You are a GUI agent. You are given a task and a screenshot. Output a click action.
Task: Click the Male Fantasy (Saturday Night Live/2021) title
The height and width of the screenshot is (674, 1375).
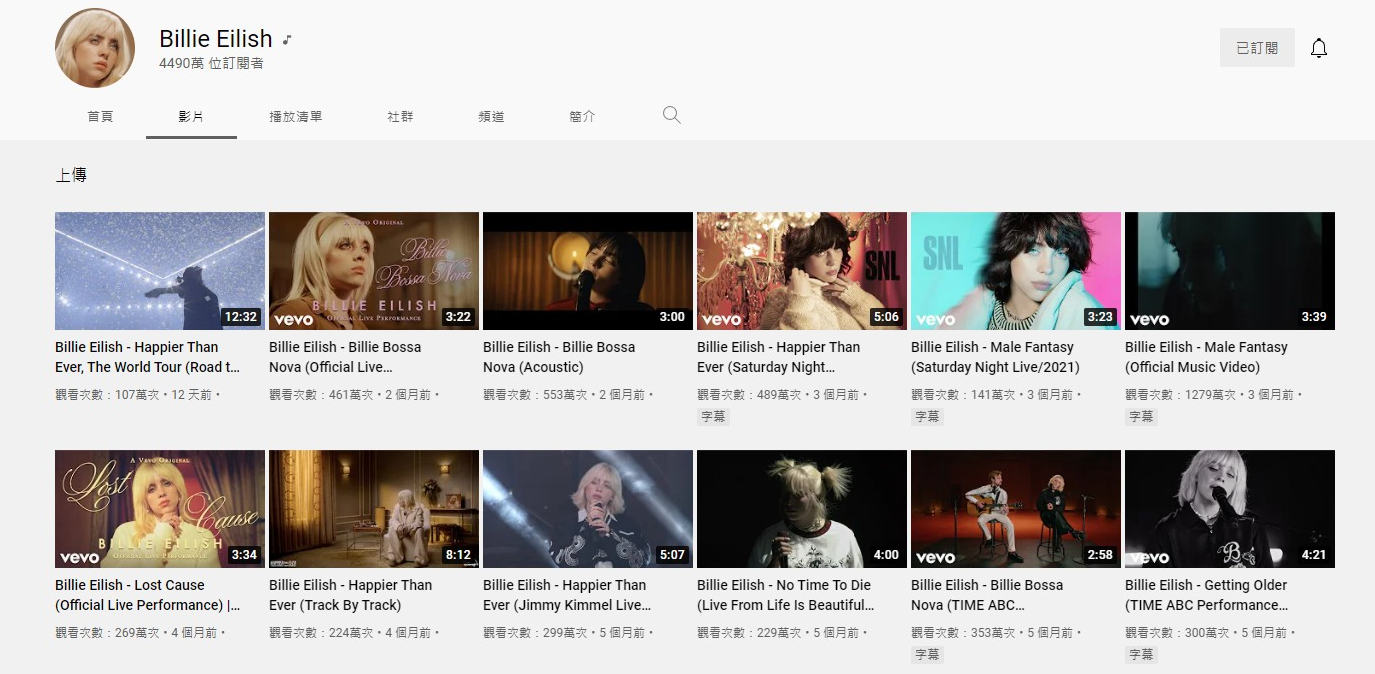pyautogui.click(x=995, y=357)
